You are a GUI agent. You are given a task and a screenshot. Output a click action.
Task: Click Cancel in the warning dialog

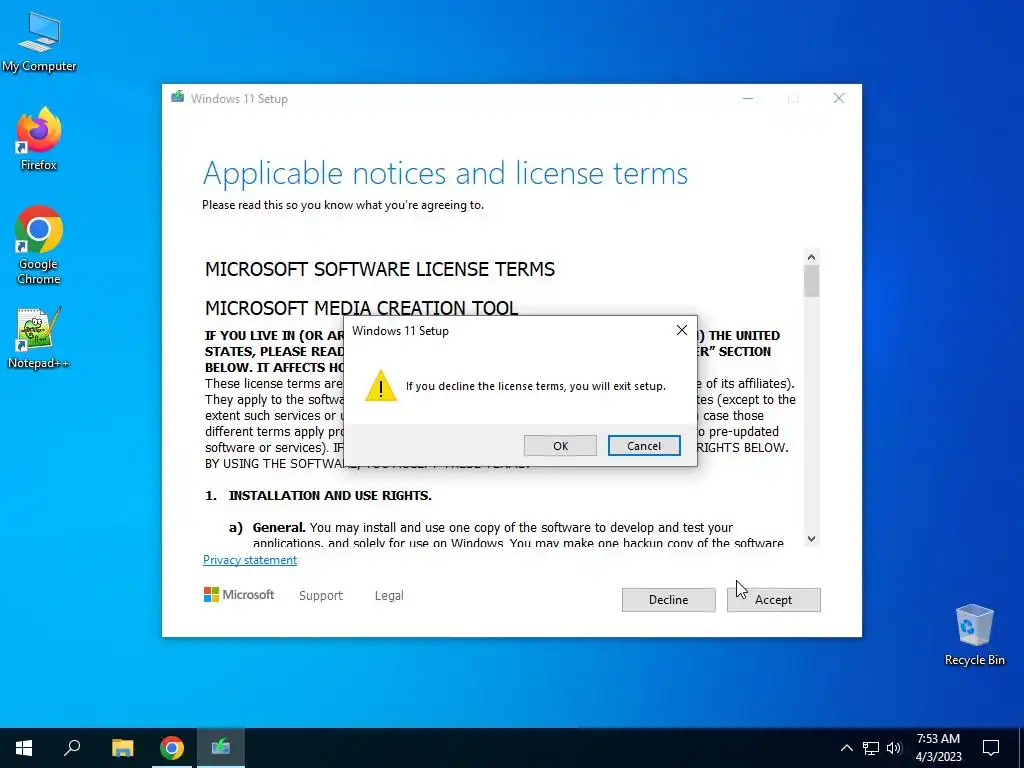644,445
